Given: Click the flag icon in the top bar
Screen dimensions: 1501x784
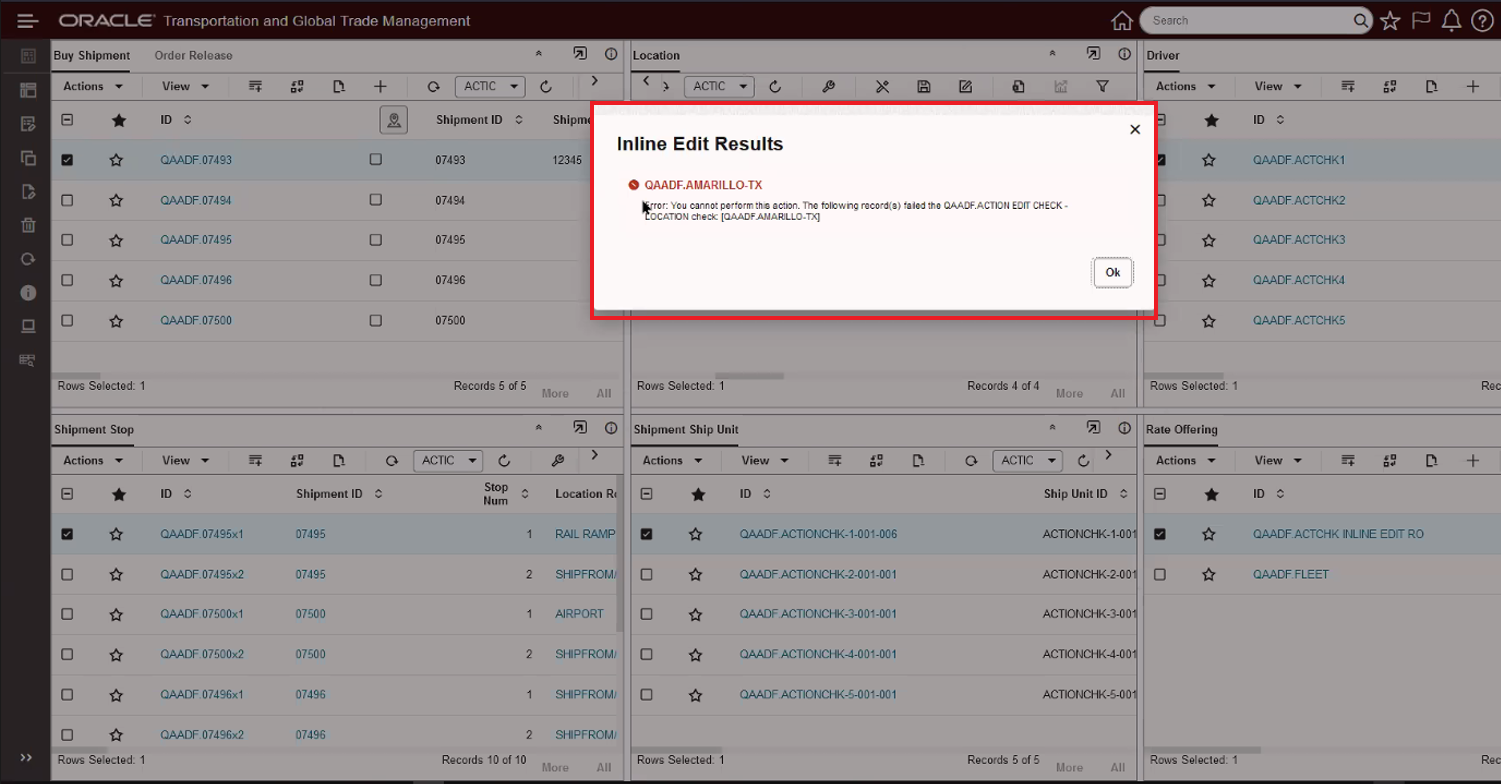Looking at the screenshot, I should tap(1423, 19).
